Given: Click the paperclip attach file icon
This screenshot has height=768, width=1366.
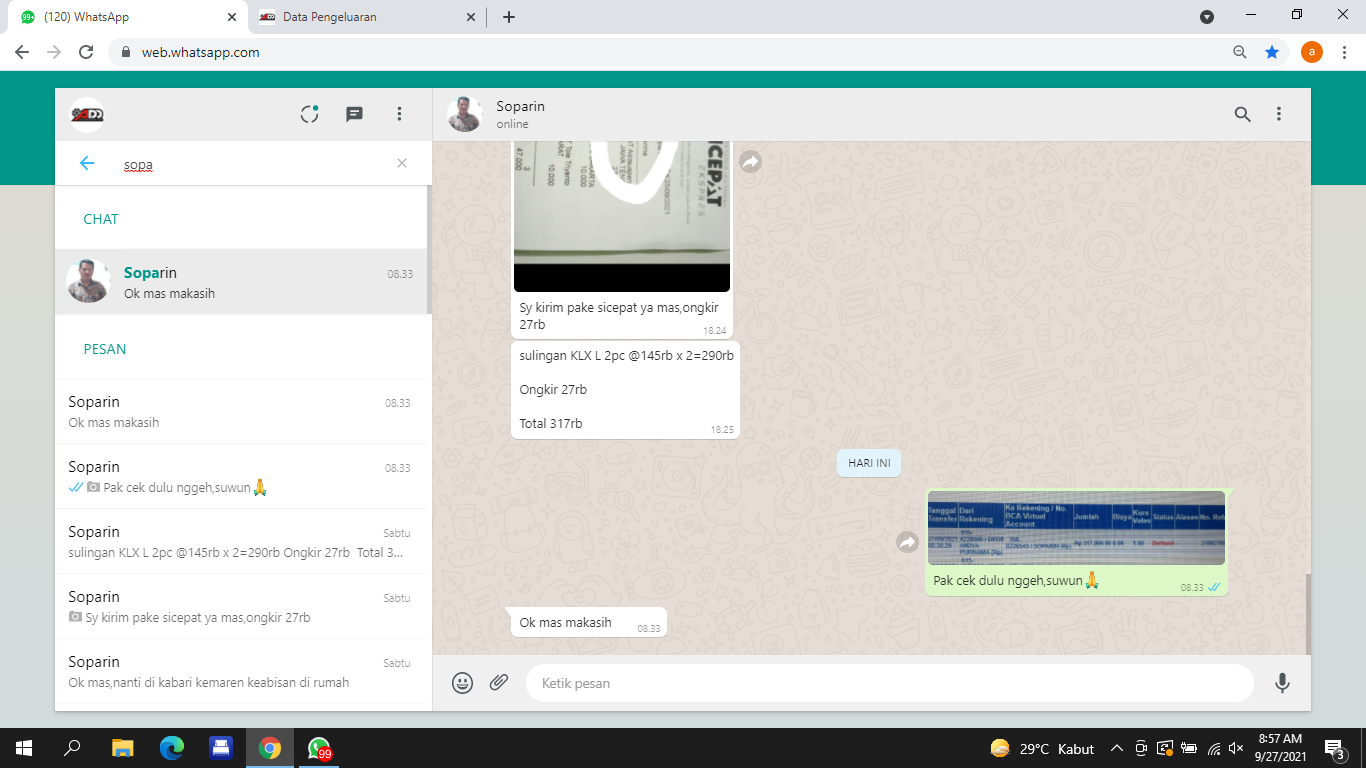Looking at the screenshot, I should point(499,683).
